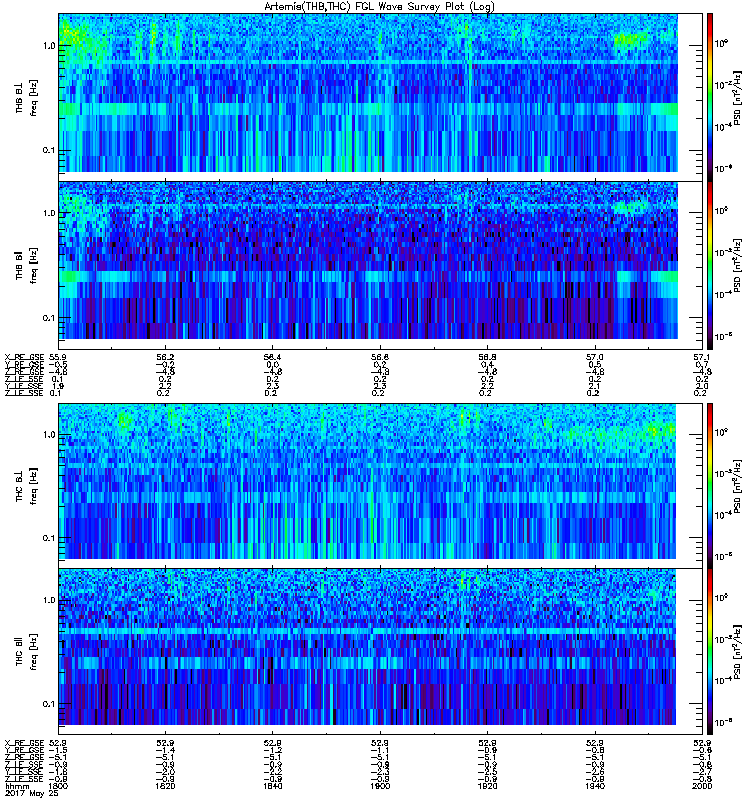Click the 1820 time tick label
Image resolution: width=750 pixels, height=800 pixels.
click(165, 786)
